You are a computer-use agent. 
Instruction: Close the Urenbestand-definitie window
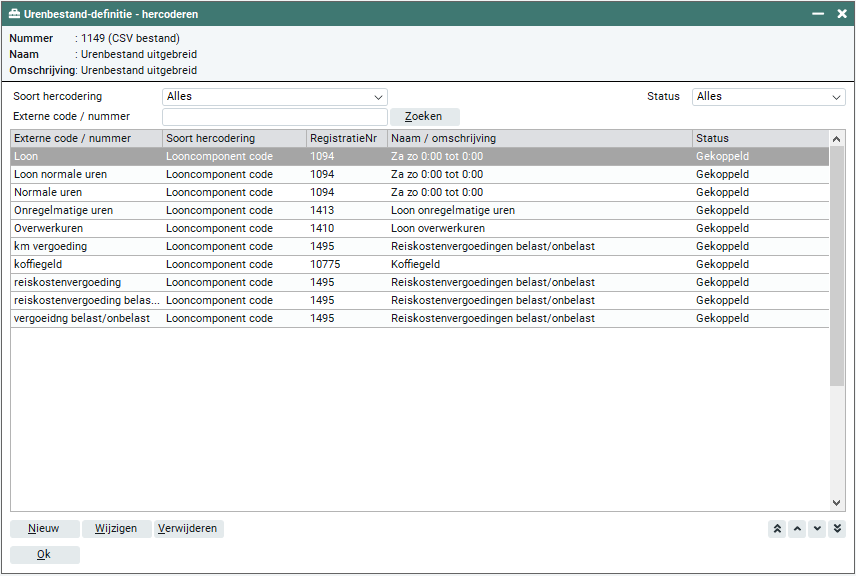pyautogui.click(x=842, y=14)
